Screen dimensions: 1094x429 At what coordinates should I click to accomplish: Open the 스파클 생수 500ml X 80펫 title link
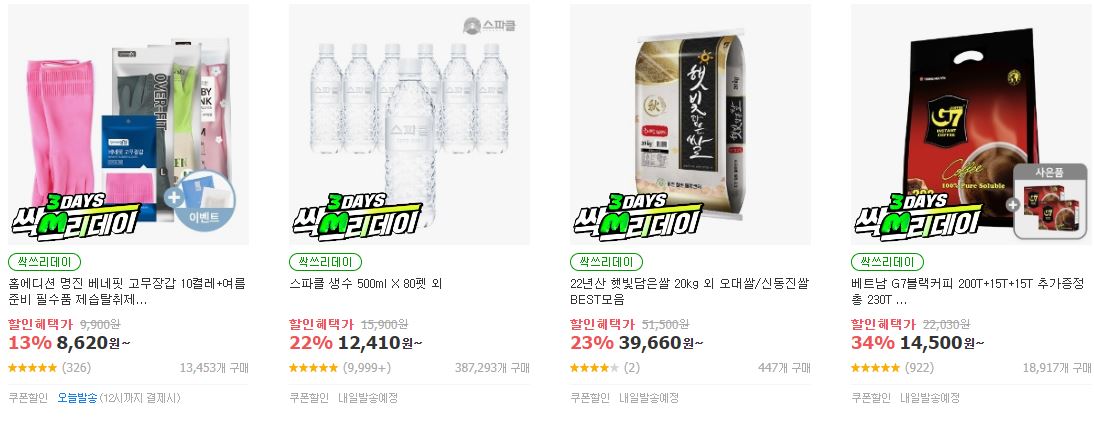point(366,284)
